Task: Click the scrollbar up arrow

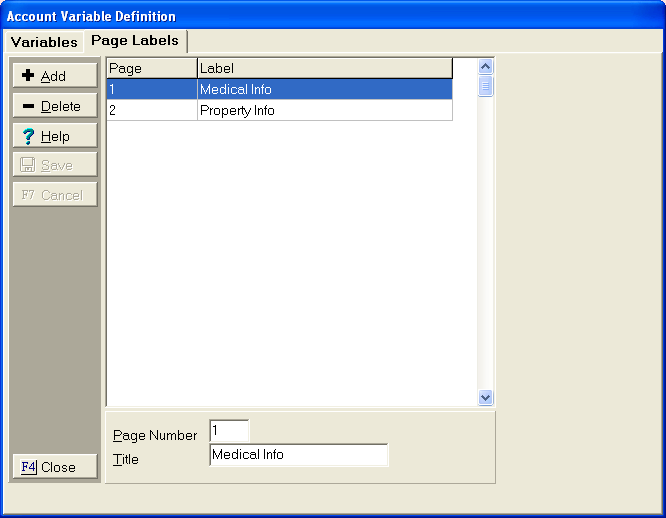Action: point(486,67)
